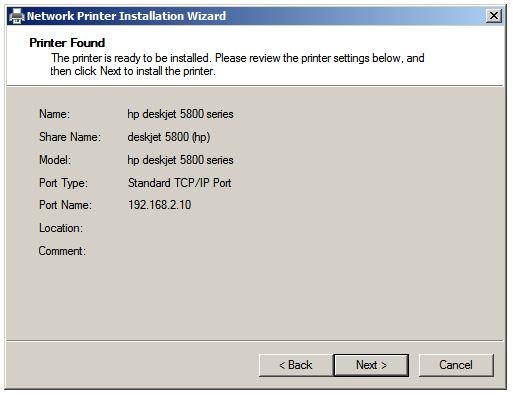Cancel the printer installation

(456, 365)
